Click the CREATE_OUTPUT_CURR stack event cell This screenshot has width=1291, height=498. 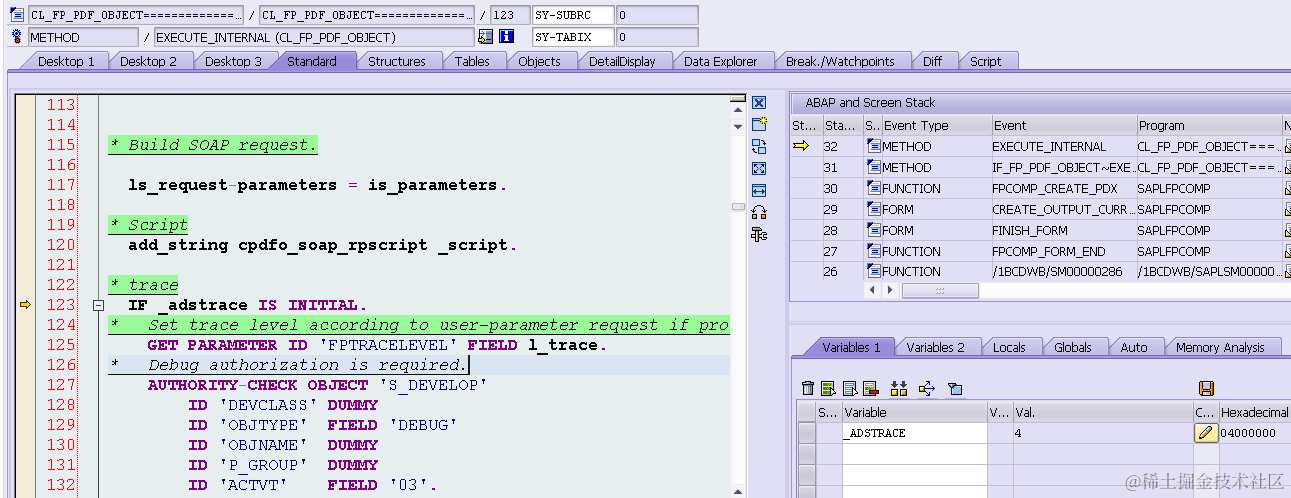pyautogui.click(x=1063, y=209)
